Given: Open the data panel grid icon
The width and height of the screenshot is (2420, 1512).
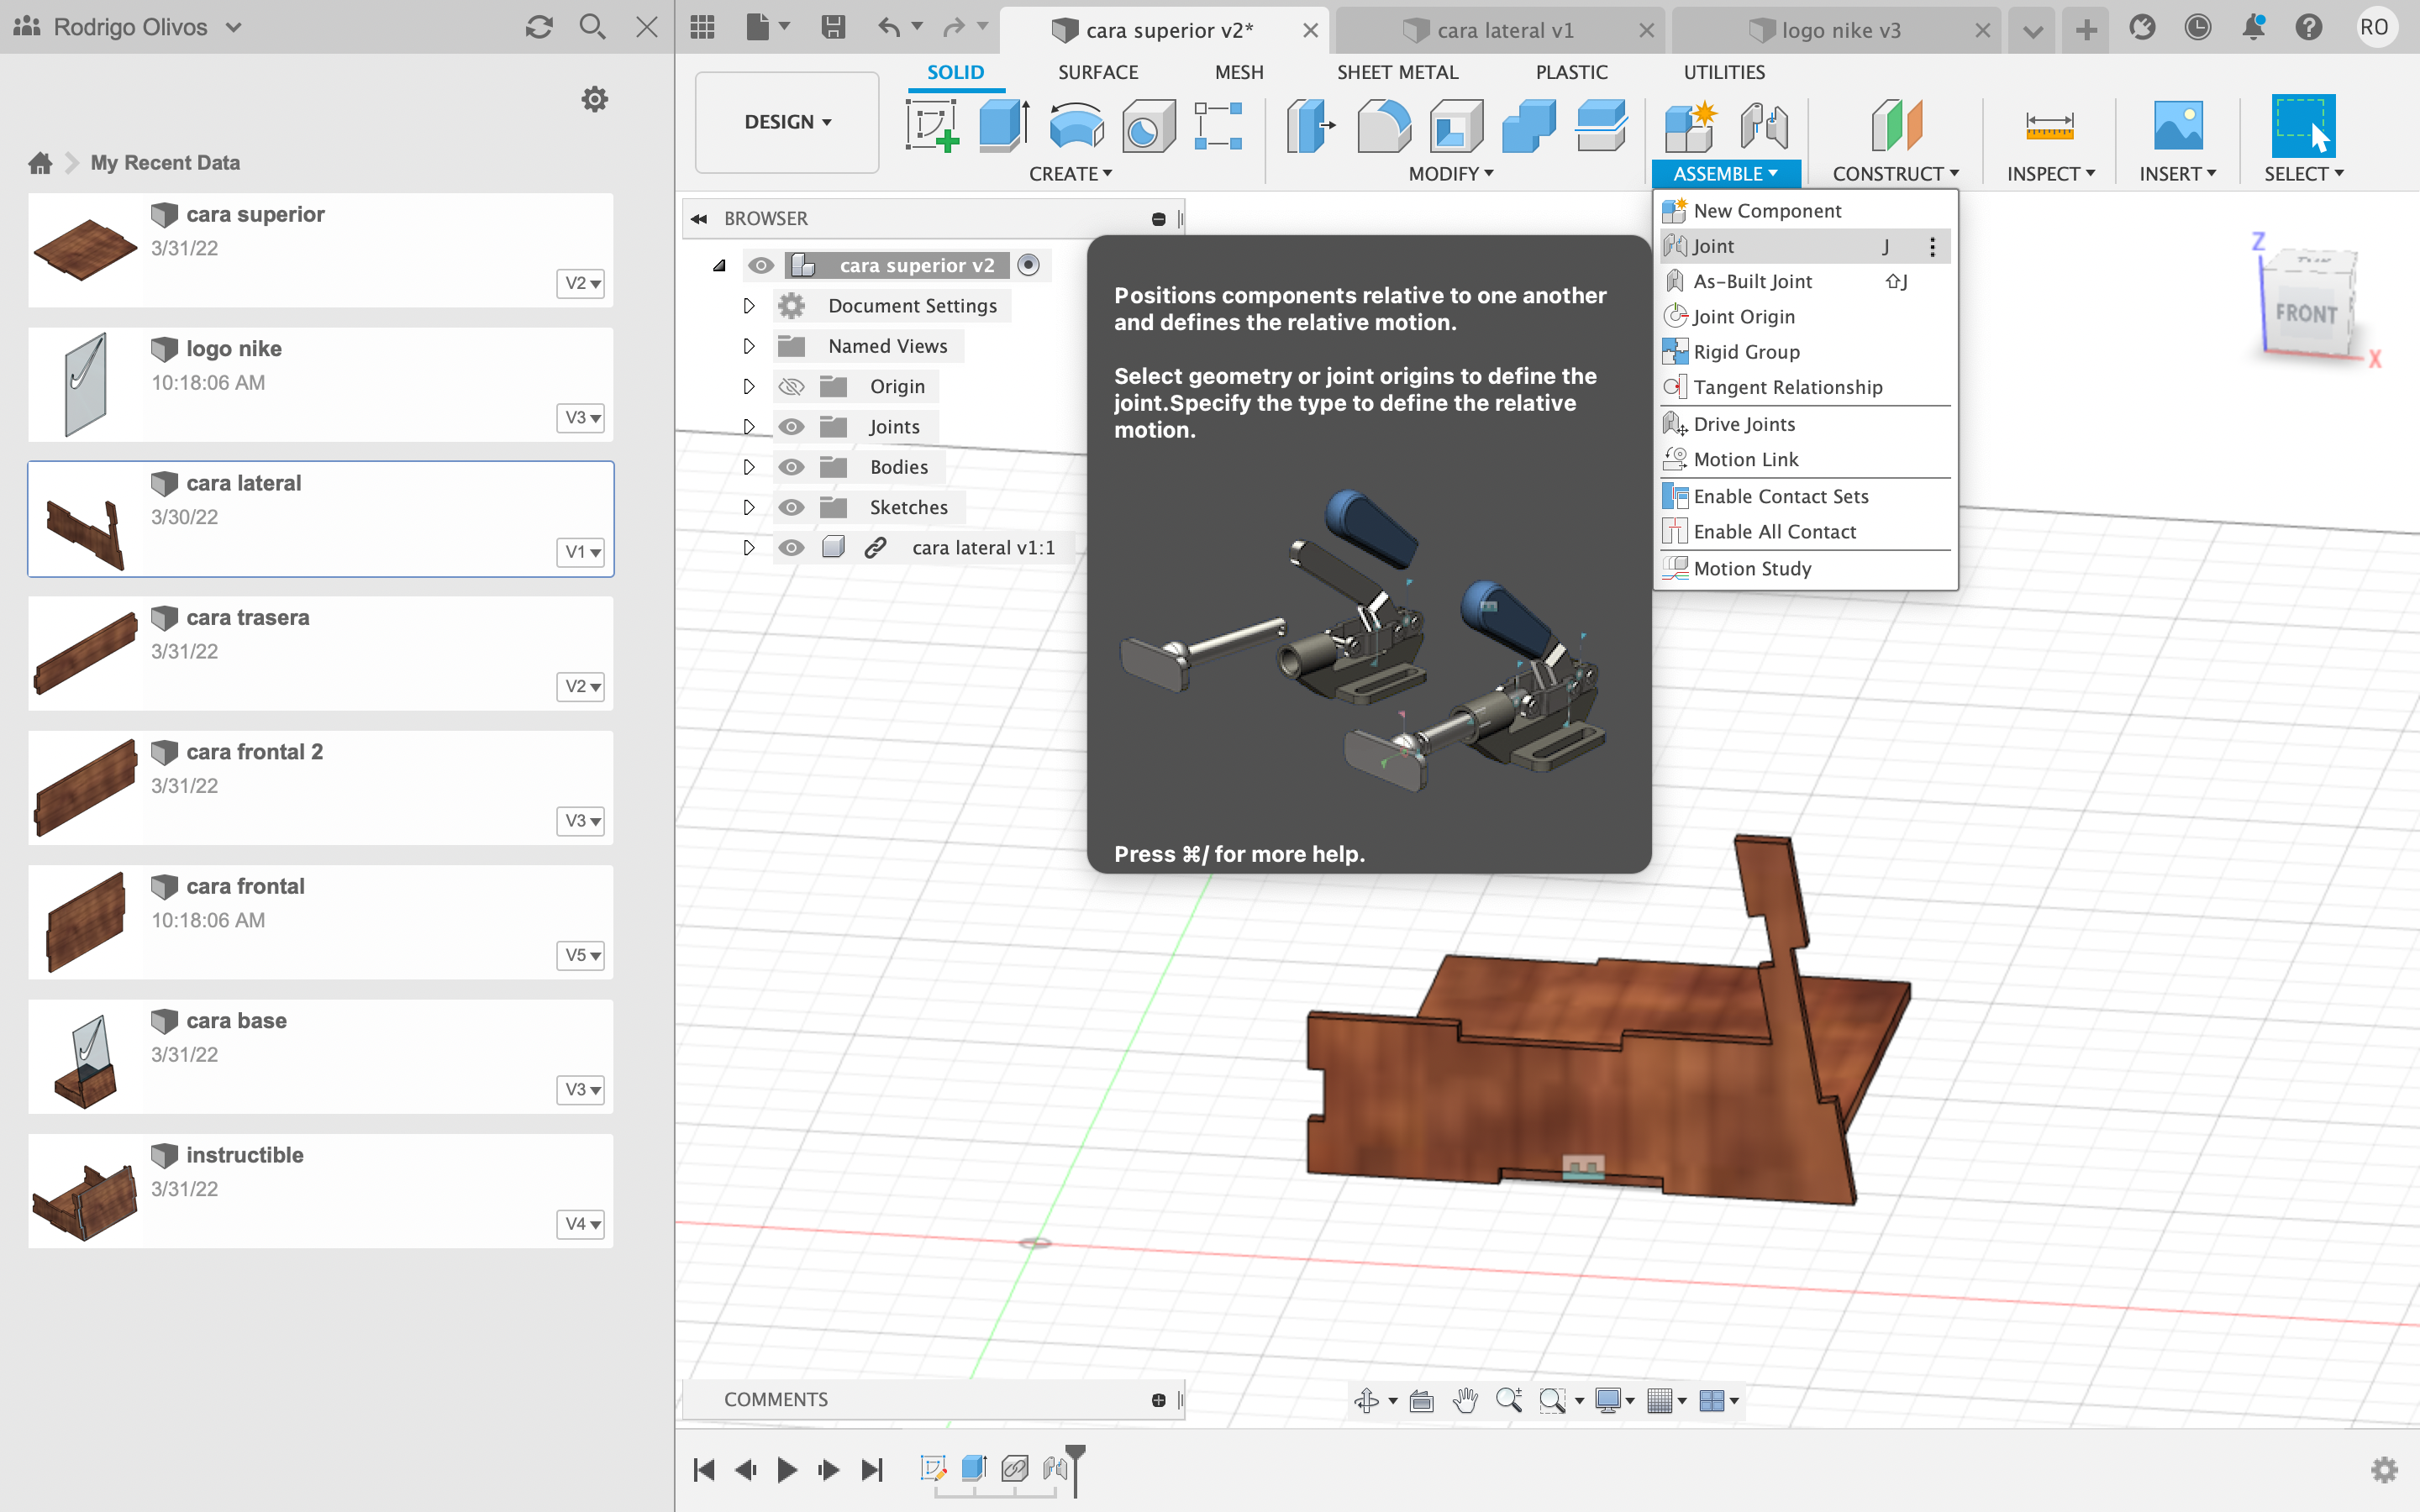Looking at the screenshot, I should [x=702, y=28].
